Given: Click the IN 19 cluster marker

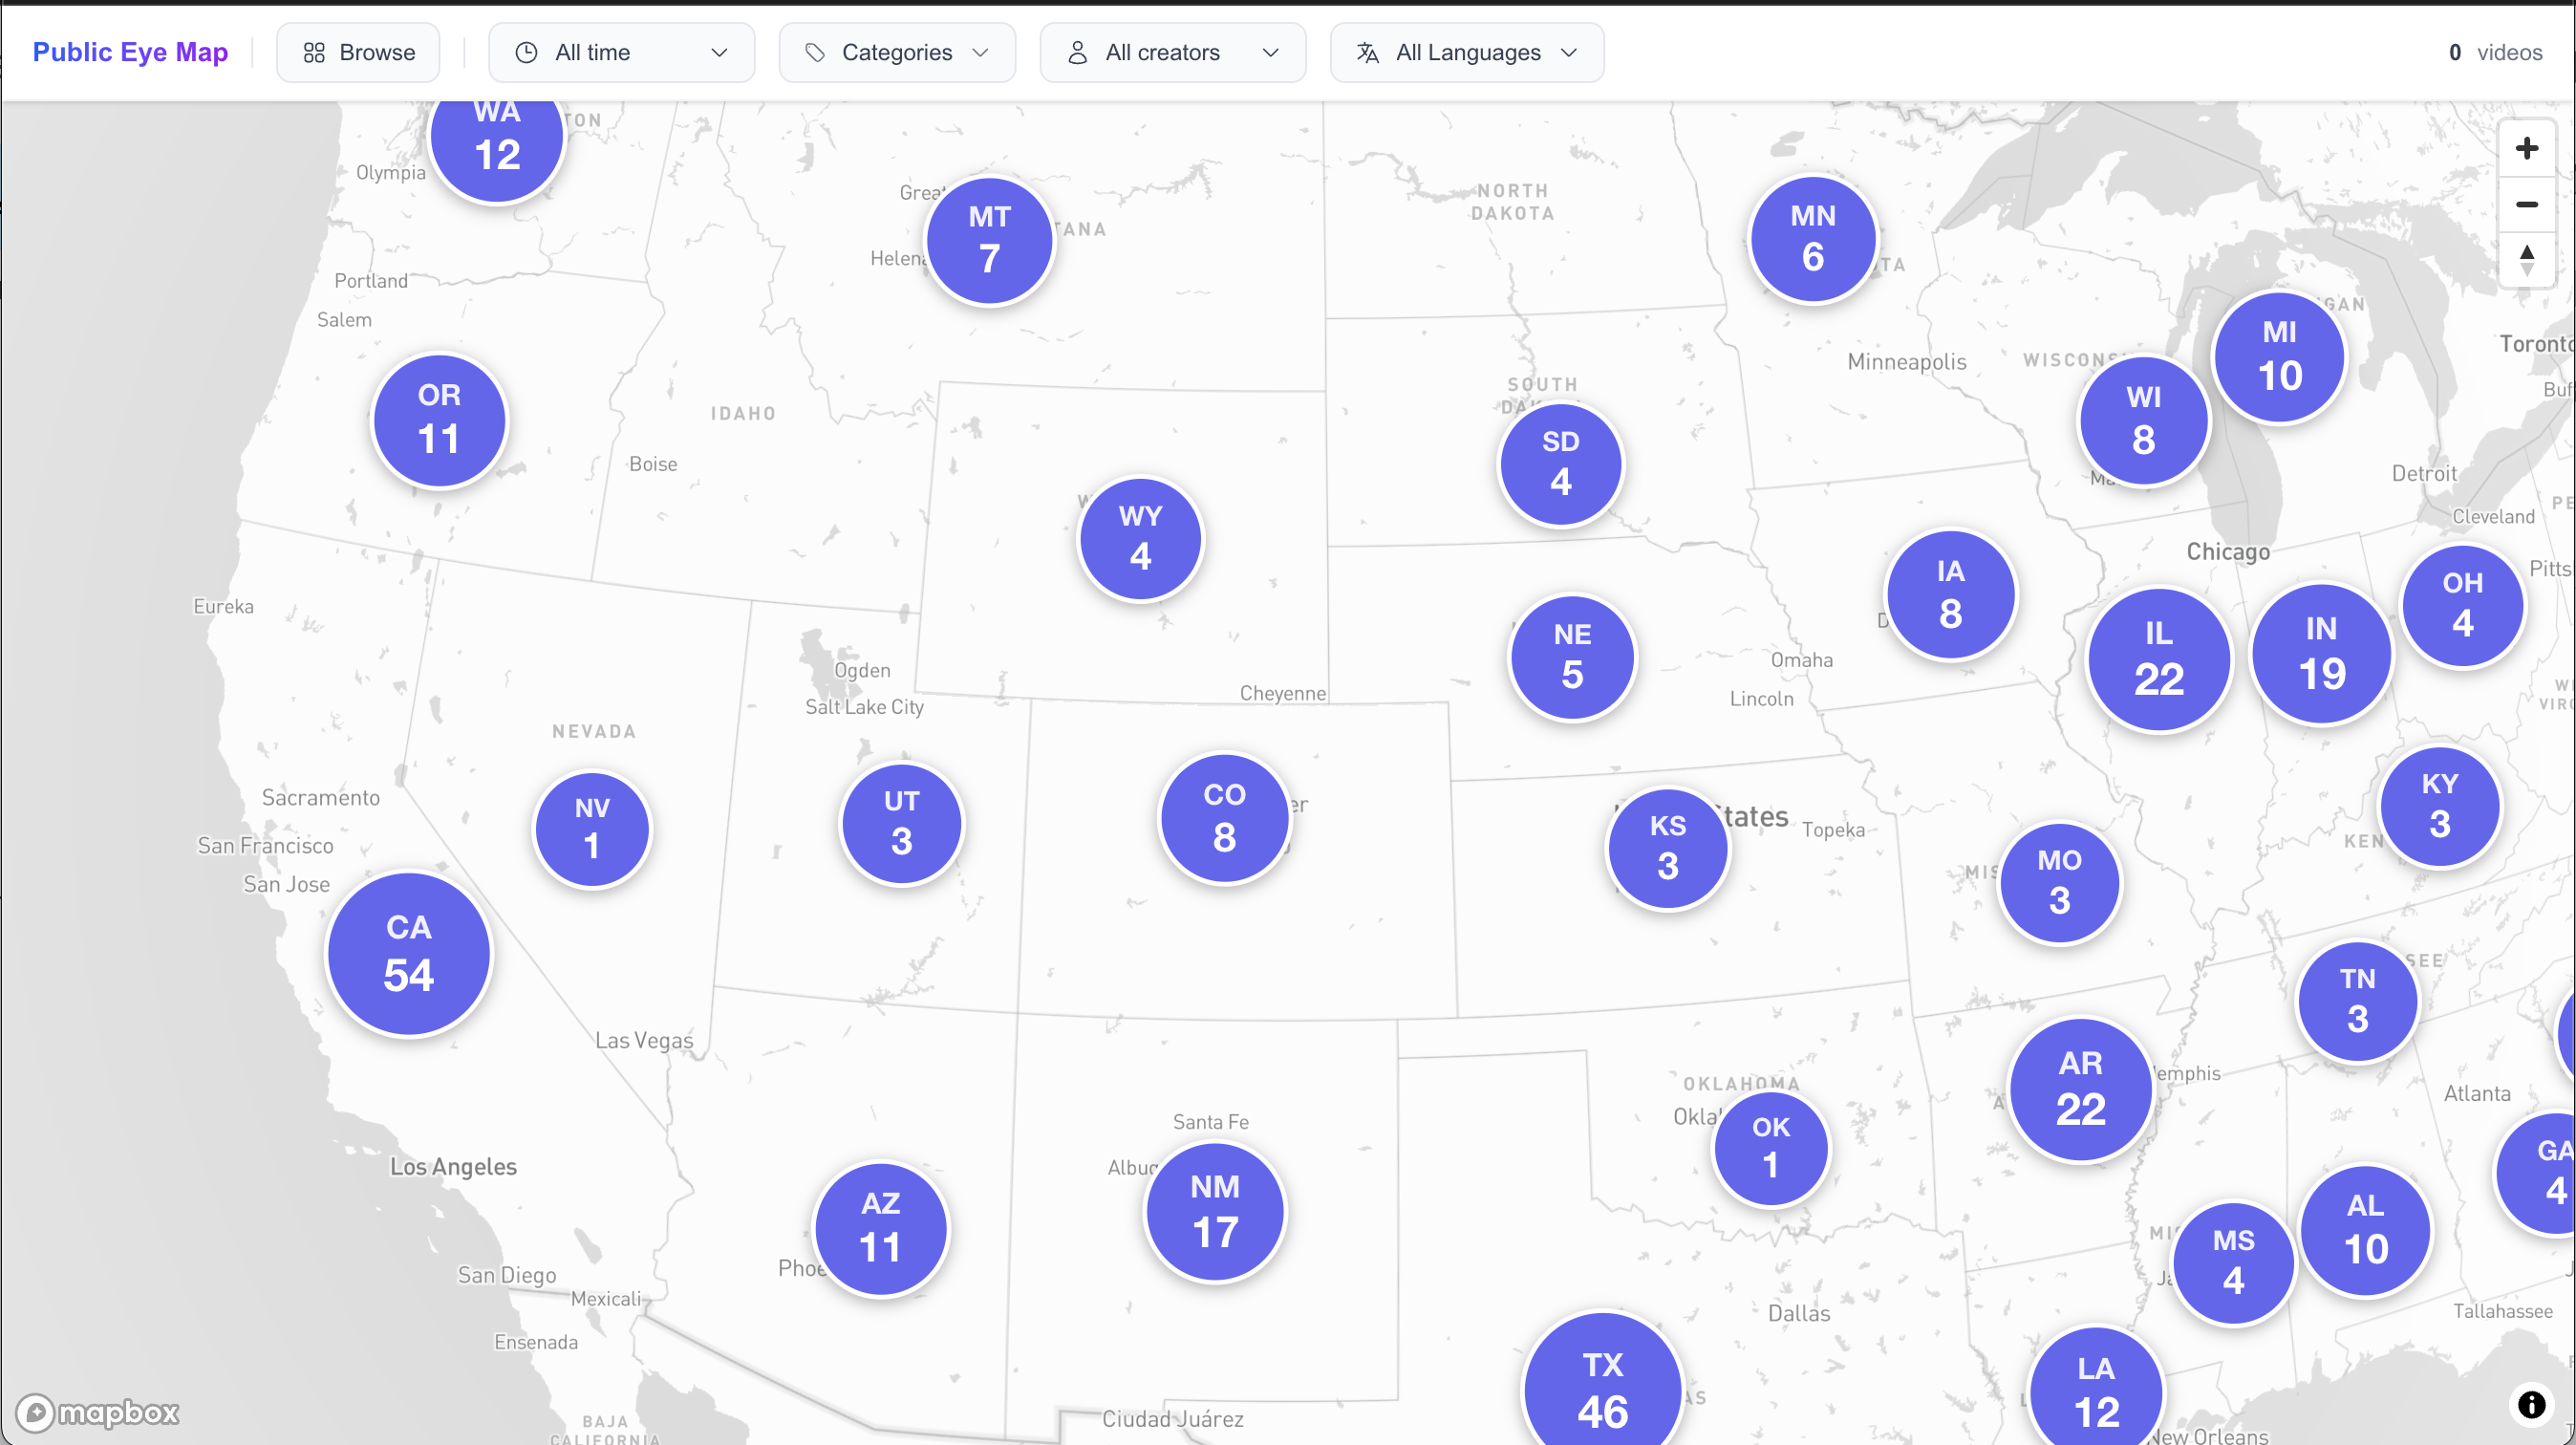Looking at the screenshot, I should coord(2321,654).
